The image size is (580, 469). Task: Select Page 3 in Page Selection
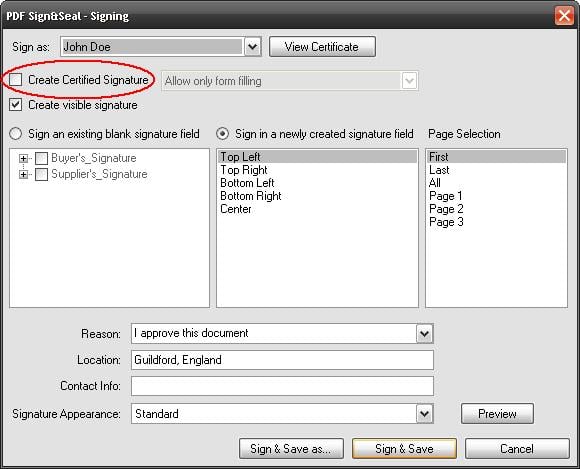(496, 222)
